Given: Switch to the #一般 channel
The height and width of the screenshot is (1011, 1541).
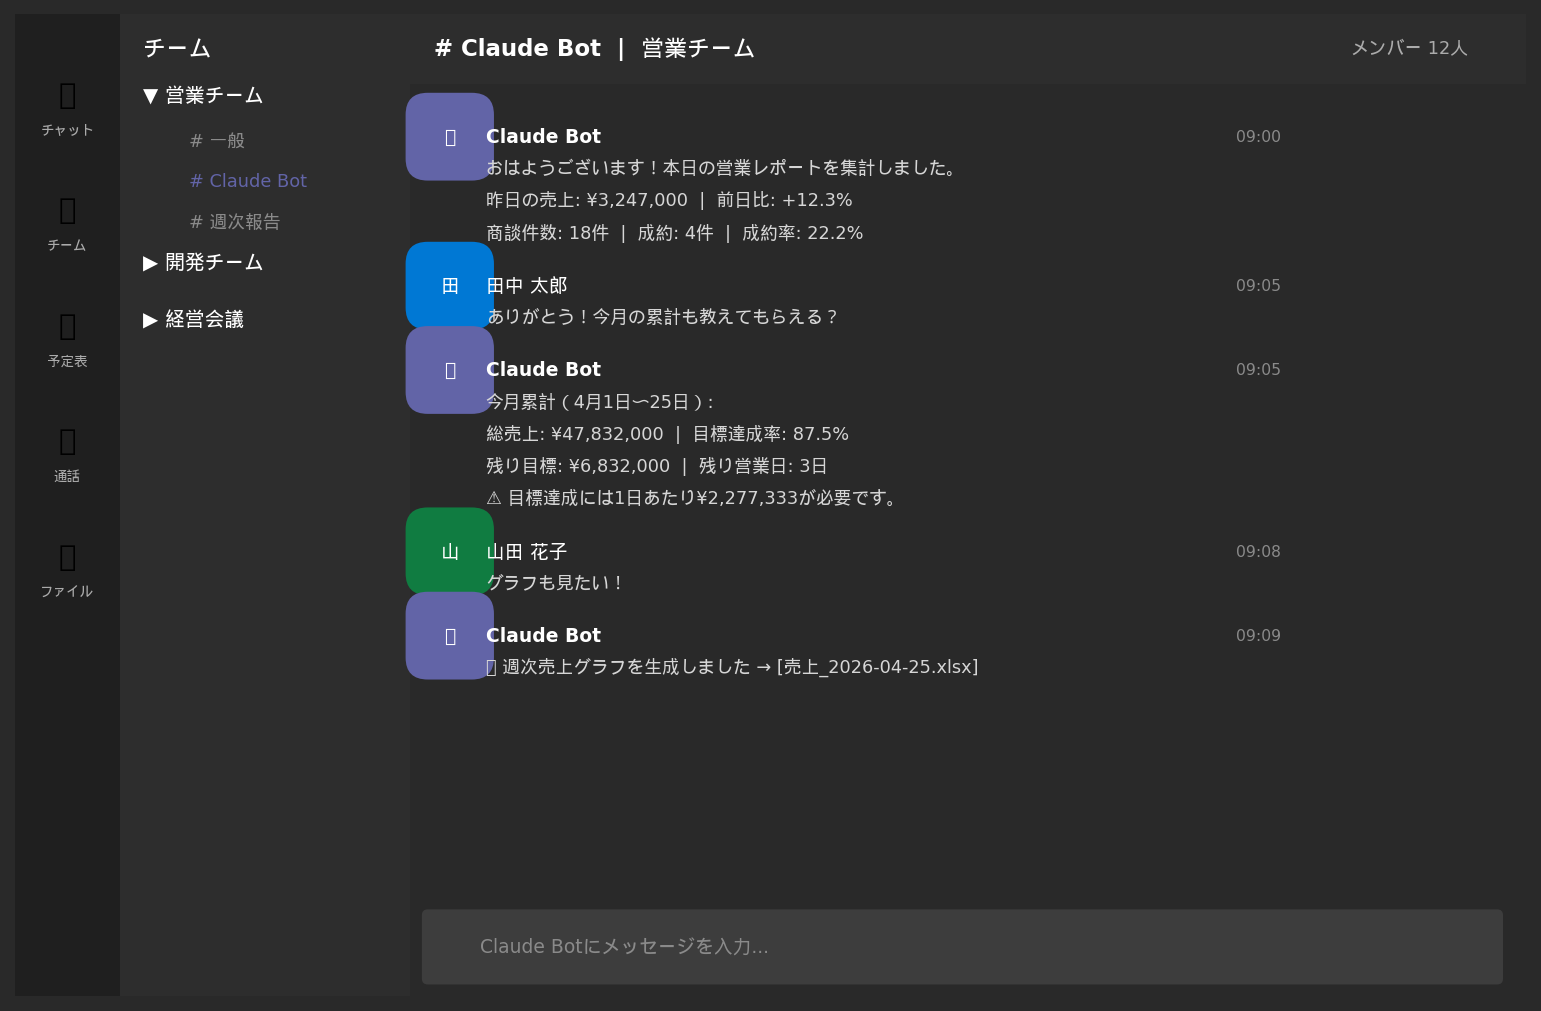Looking at the screenshot, I should (x=216, y=140).
